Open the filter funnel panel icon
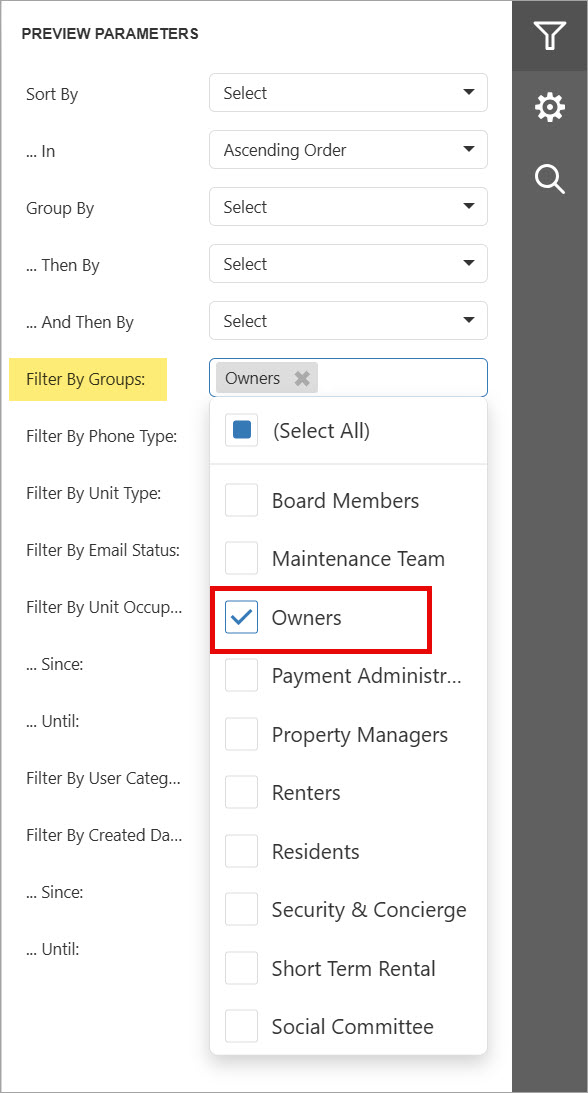Image resolution: width=588 pixels, height=1093 pixels. [x=549, y=35]
